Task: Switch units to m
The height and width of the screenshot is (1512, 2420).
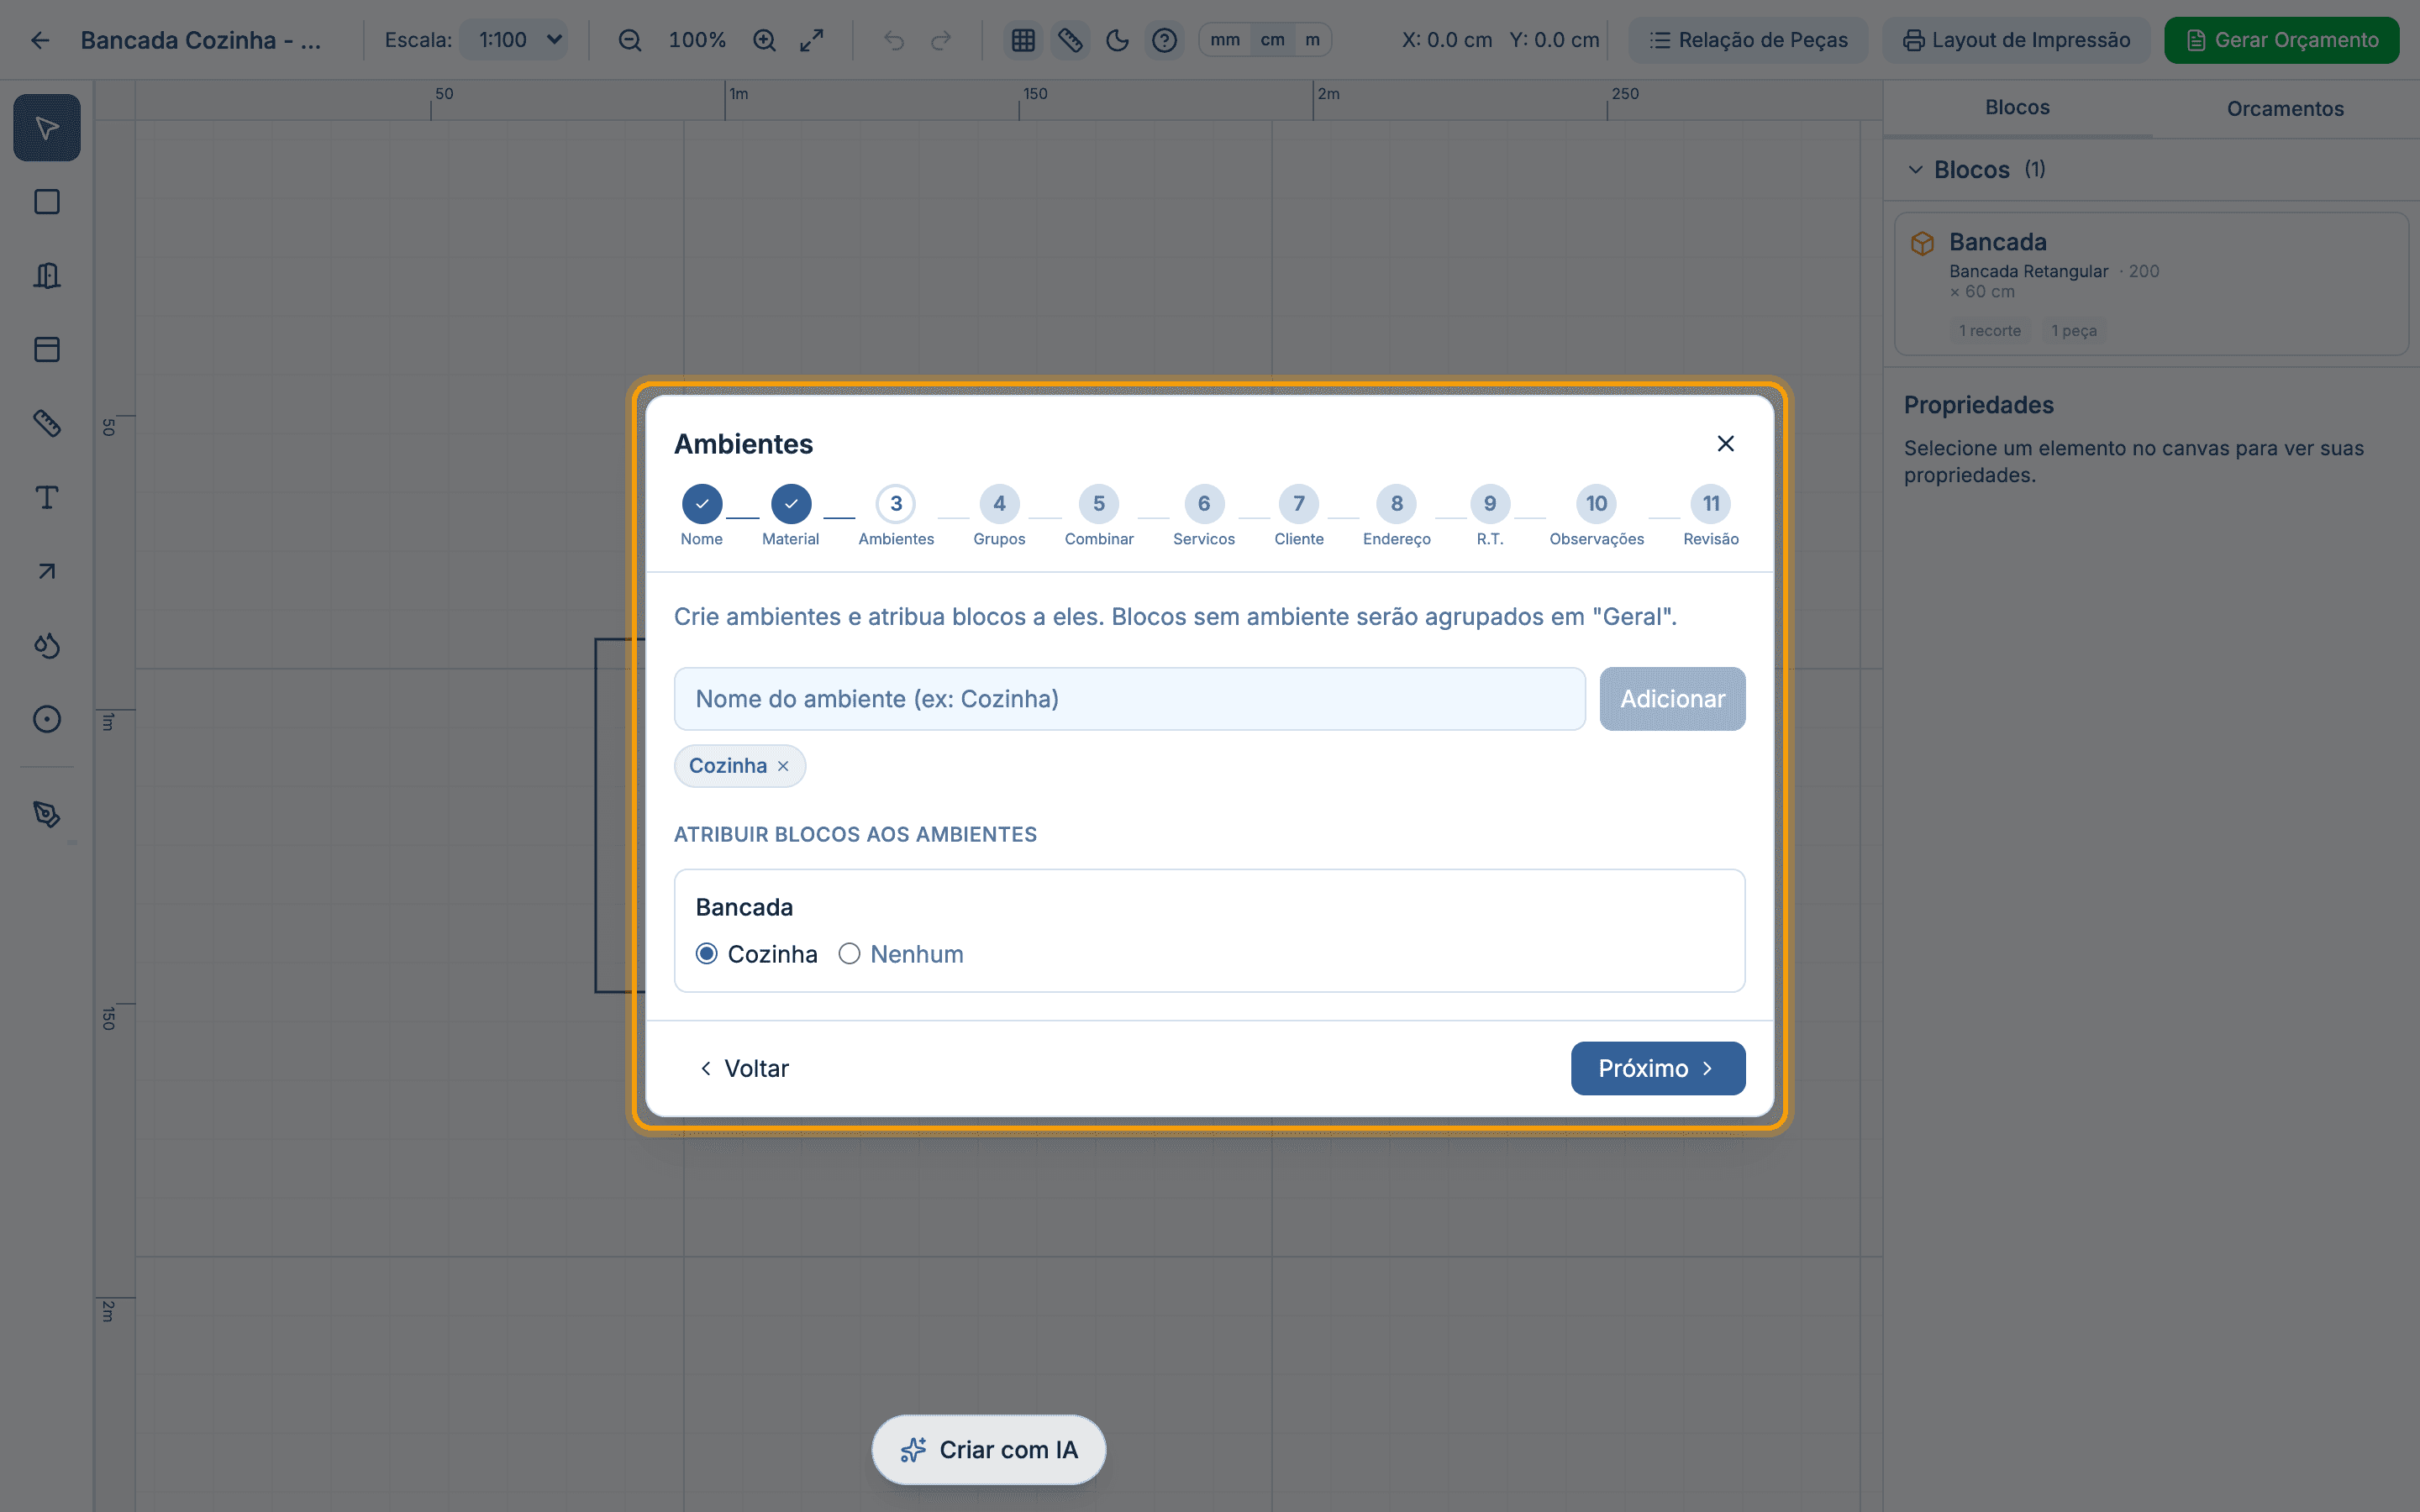Action: 1312,40
